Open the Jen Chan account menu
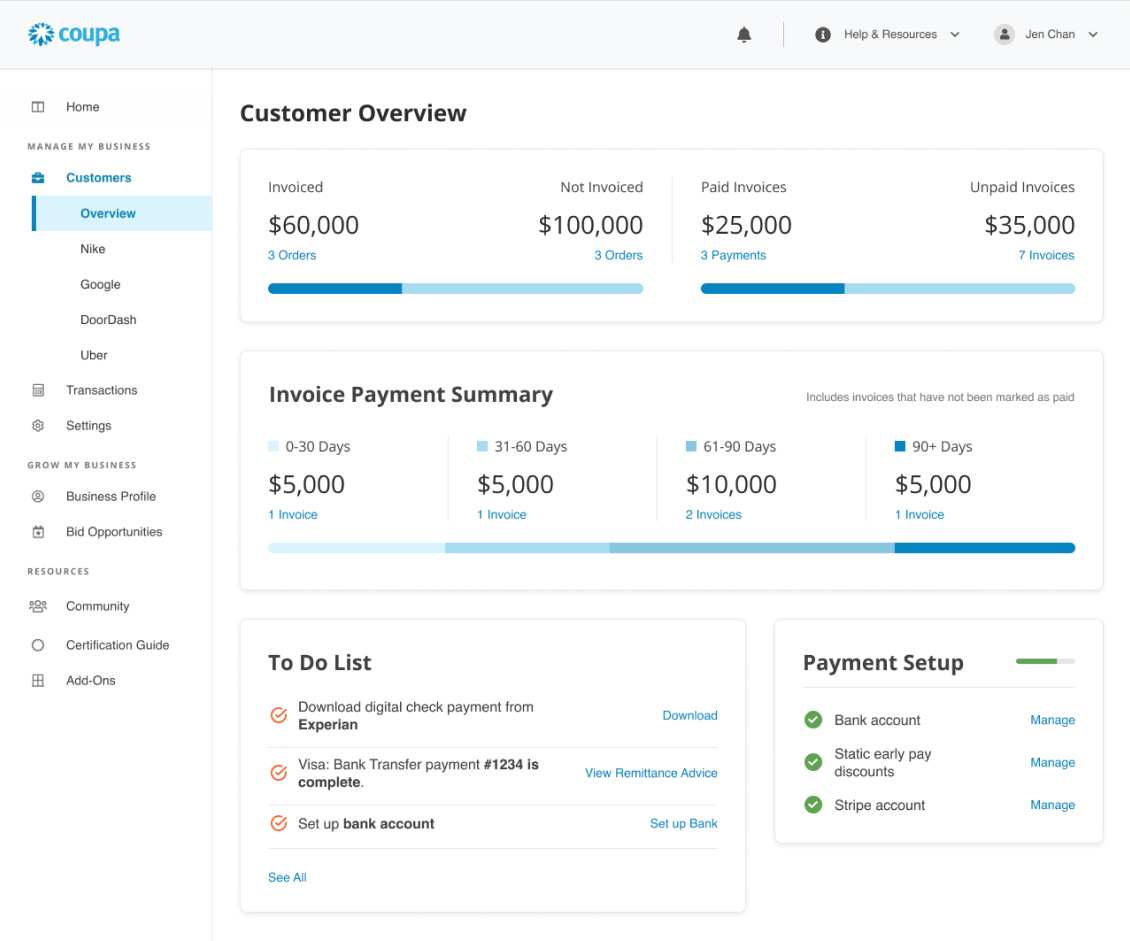Image resolution: width=1130 pixels, height=941 pixels. click(x=1048, y=35)
